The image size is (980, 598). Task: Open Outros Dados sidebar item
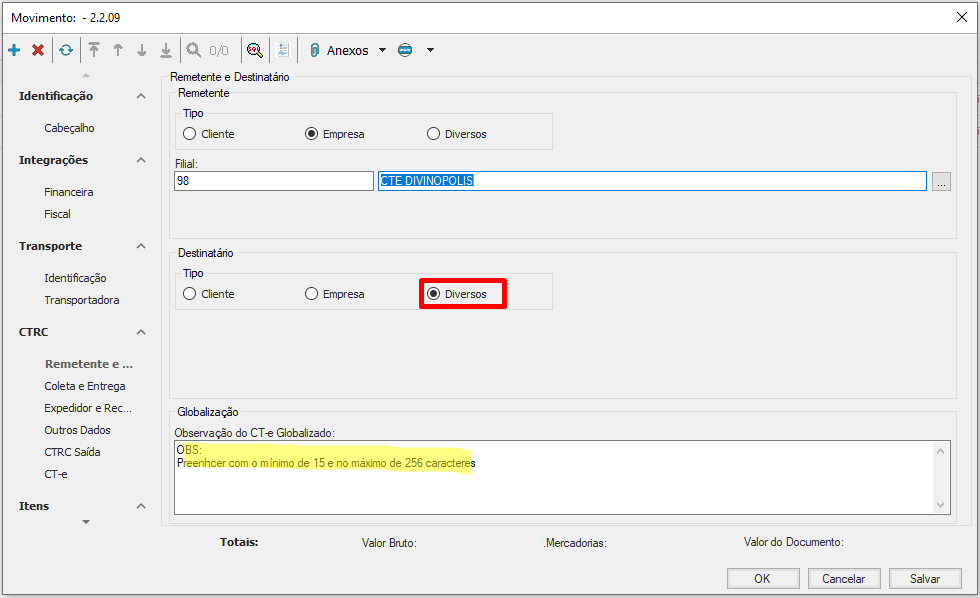(x=78, y=430)
